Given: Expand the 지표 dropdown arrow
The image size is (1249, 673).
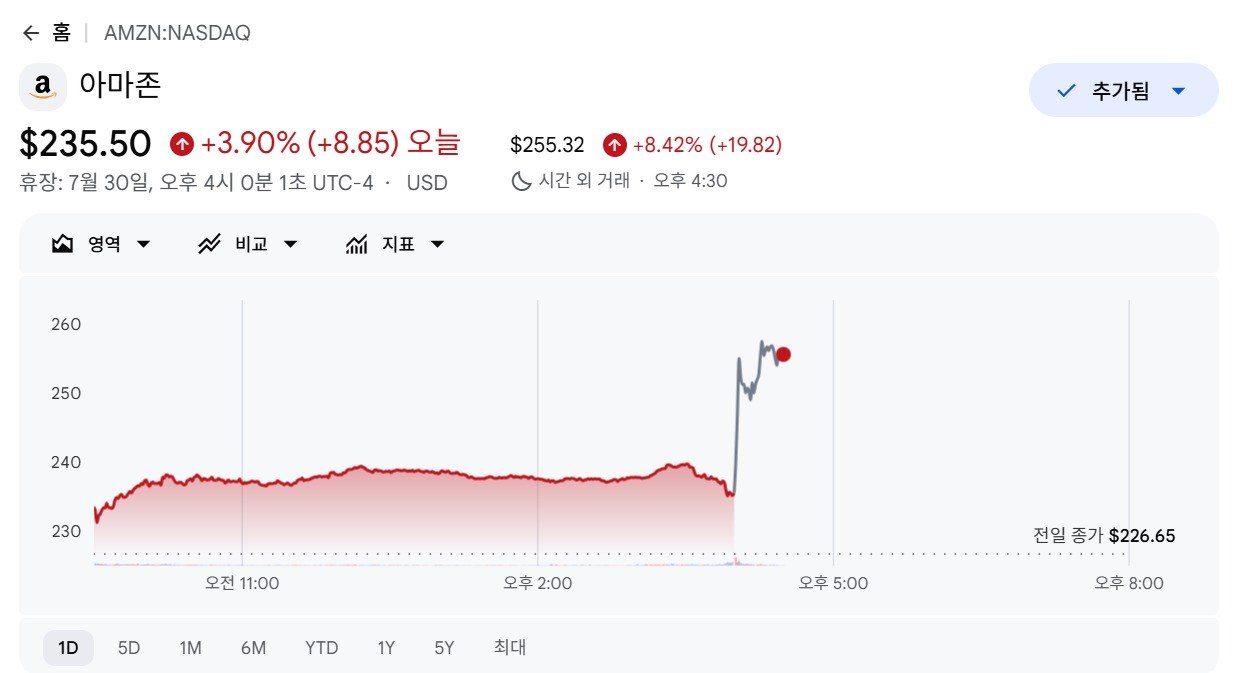Looking at the screenshot, I should pos(437,244).
